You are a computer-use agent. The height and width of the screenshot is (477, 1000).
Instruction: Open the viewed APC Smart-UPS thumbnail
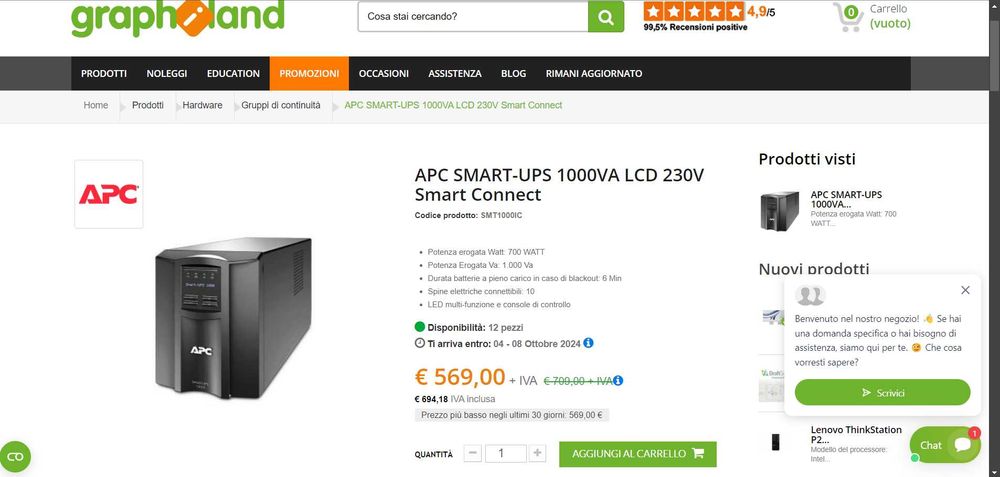[x=780, y=210]
